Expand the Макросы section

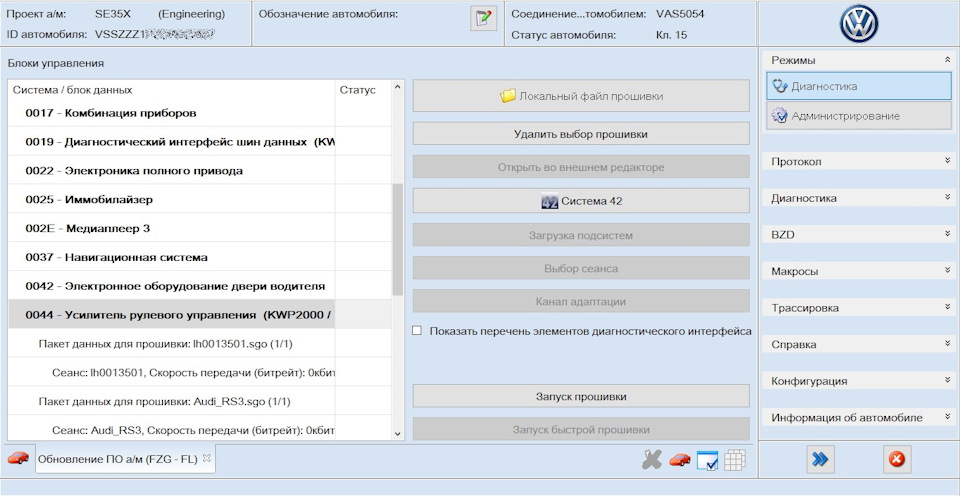[947, 271]
